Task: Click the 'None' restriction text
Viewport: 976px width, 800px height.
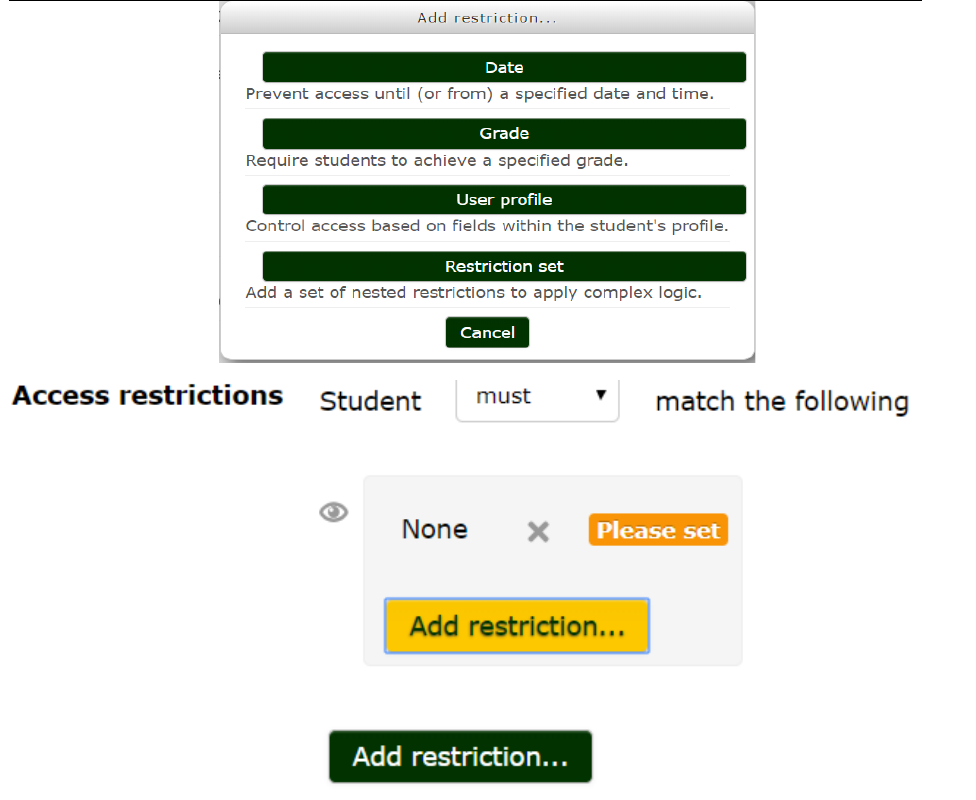Action: point(434,529)
